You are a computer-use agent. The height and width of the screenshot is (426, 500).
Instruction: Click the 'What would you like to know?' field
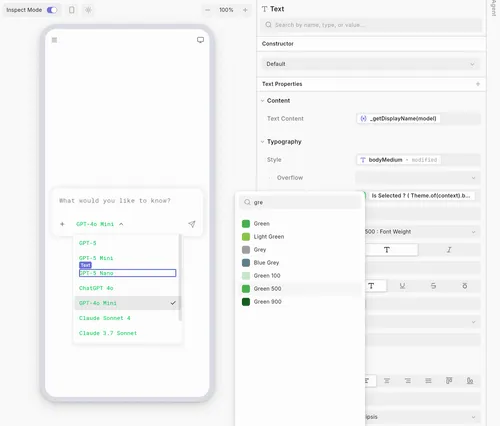(x=115, y=201)
